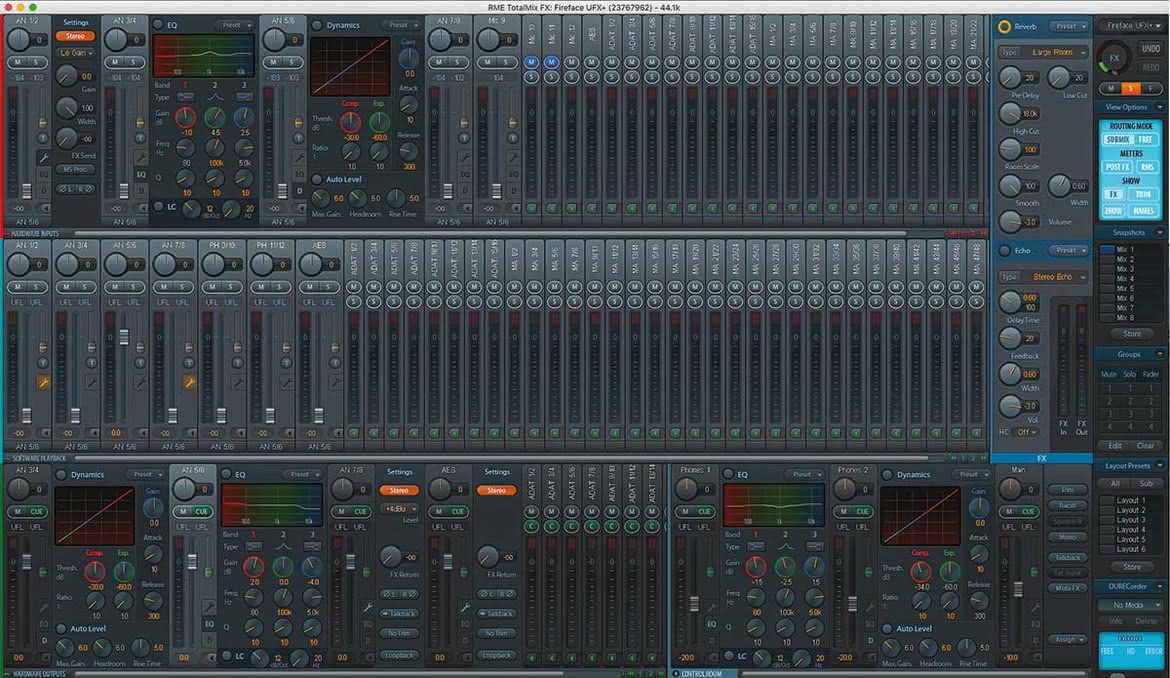1170x678 pixels.
Task: Click the EQ power button beside Phones 1
Action: 728,474
